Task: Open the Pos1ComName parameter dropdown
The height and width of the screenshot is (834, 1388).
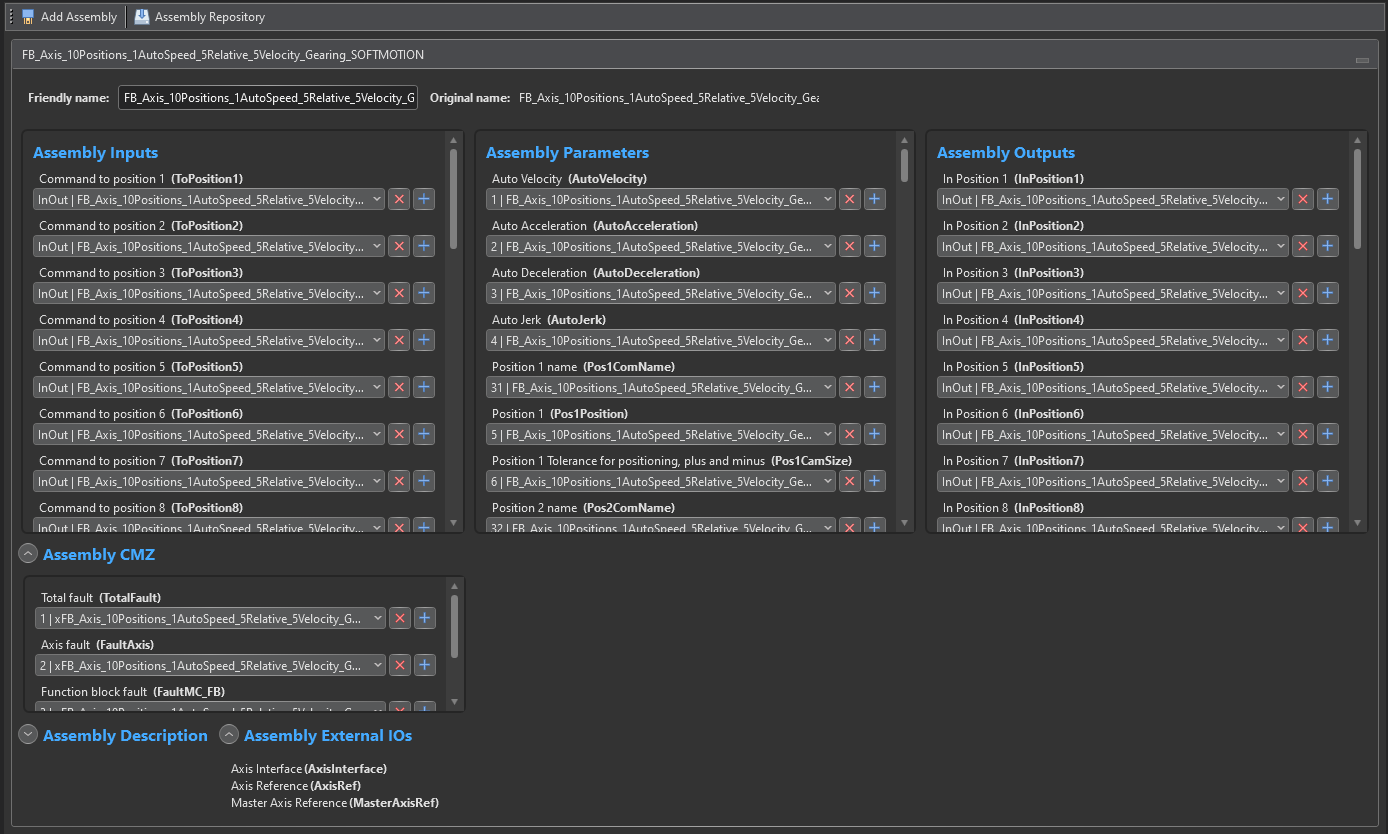Action: point(661,387)
